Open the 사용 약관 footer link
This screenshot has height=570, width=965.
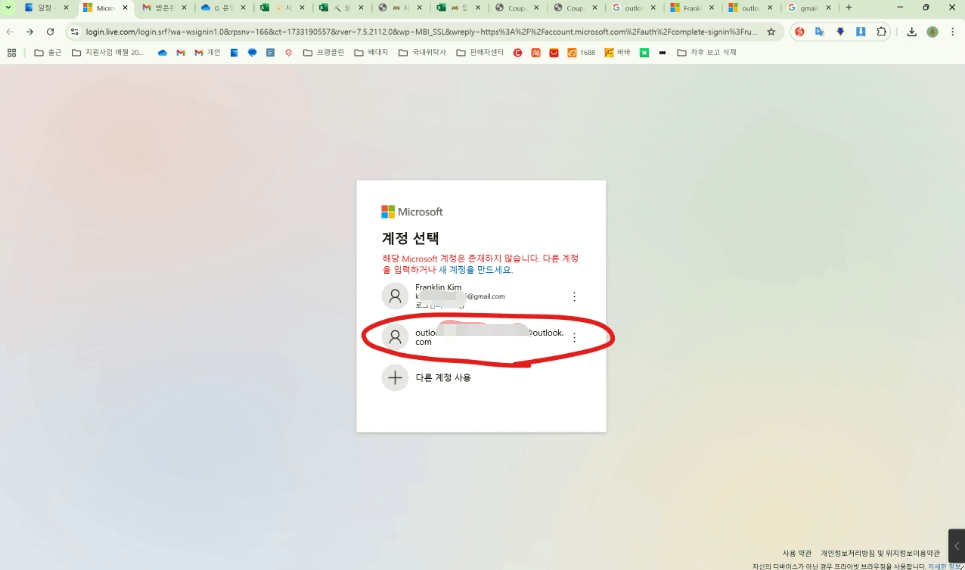pyautogui.click(x=797, y=553)
